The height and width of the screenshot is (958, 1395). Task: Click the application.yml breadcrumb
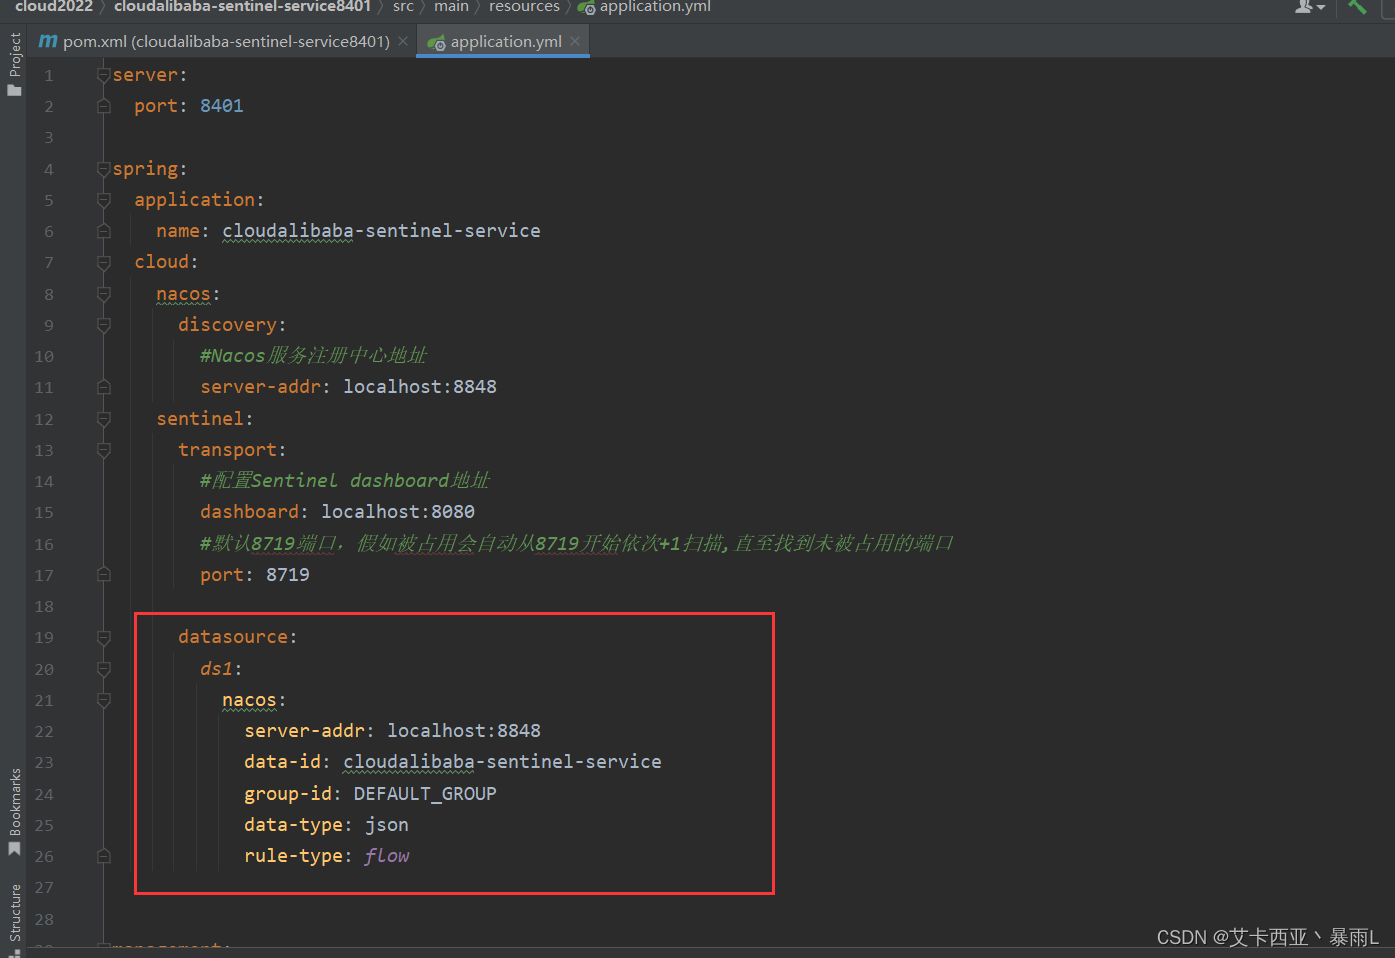[645, 6]
